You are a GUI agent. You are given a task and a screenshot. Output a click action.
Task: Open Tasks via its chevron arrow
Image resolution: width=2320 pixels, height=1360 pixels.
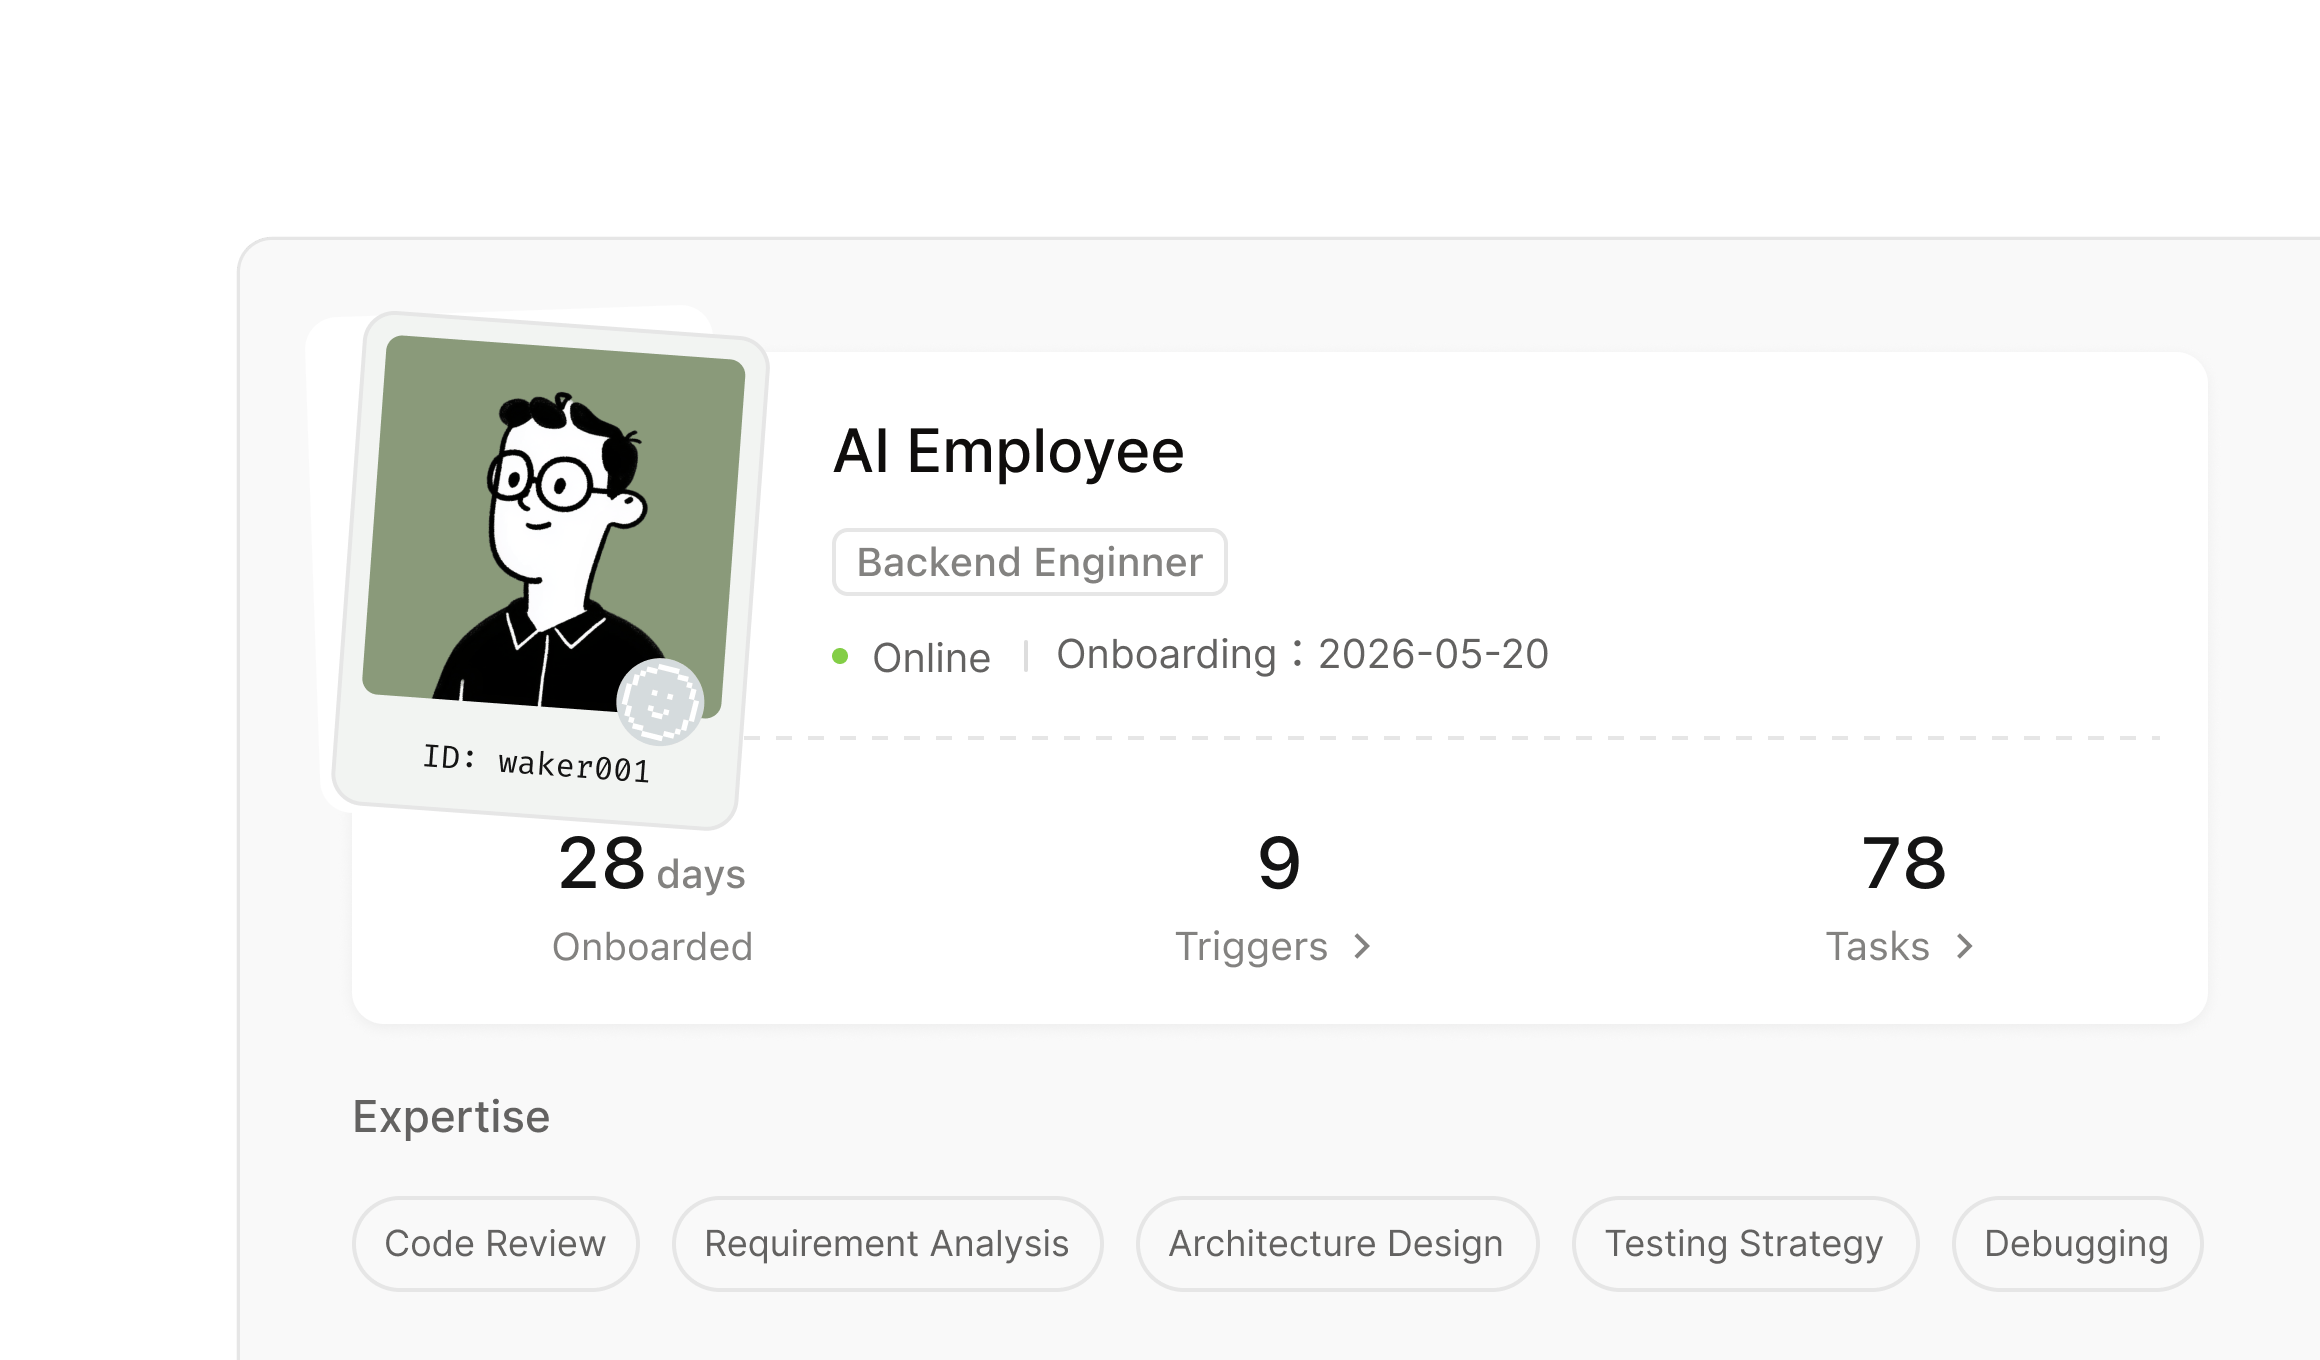tap(1964, 946)
